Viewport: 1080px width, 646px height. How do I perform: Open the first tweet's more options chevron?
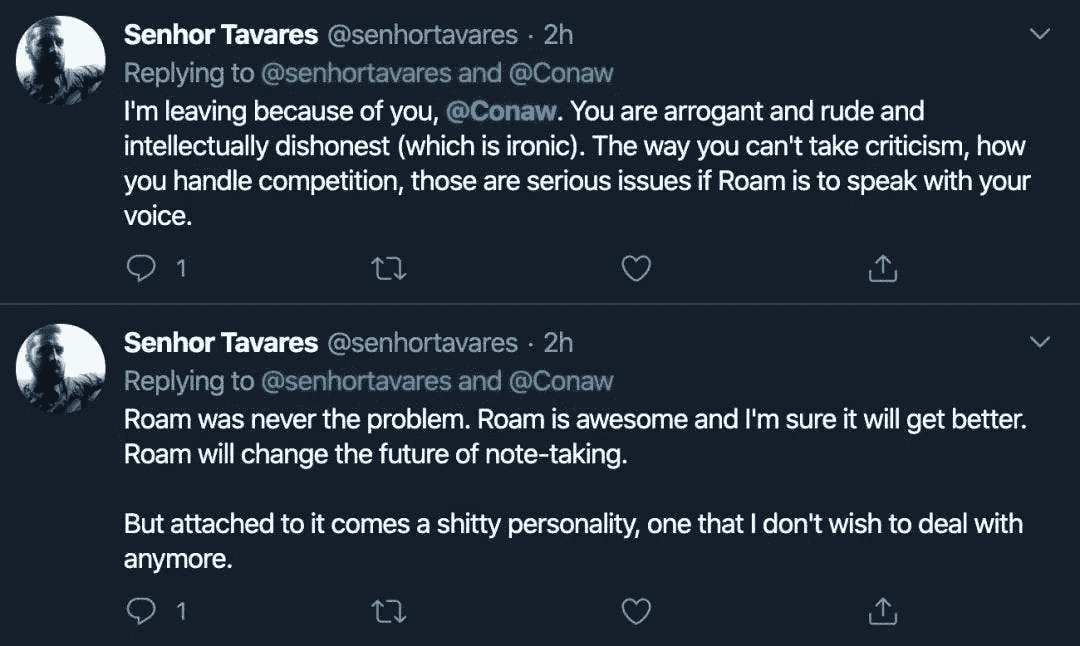(x=1040, y=35)
